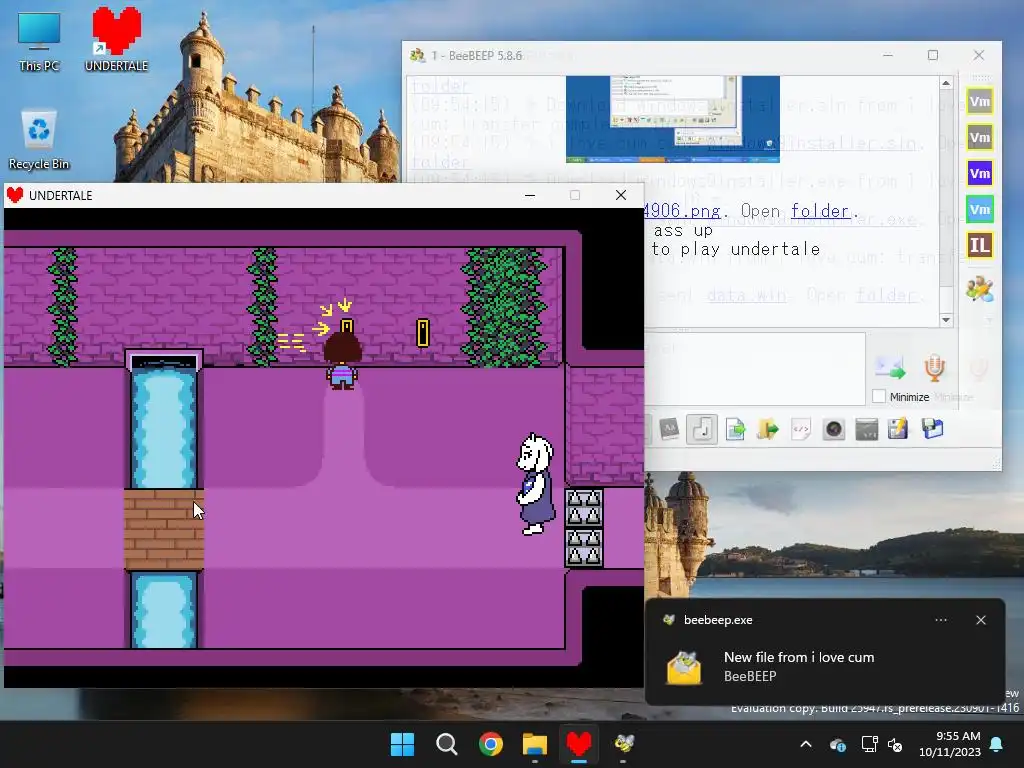
Task: Open the clock showing 9:55 AM
Action: [x=950, y=744]
